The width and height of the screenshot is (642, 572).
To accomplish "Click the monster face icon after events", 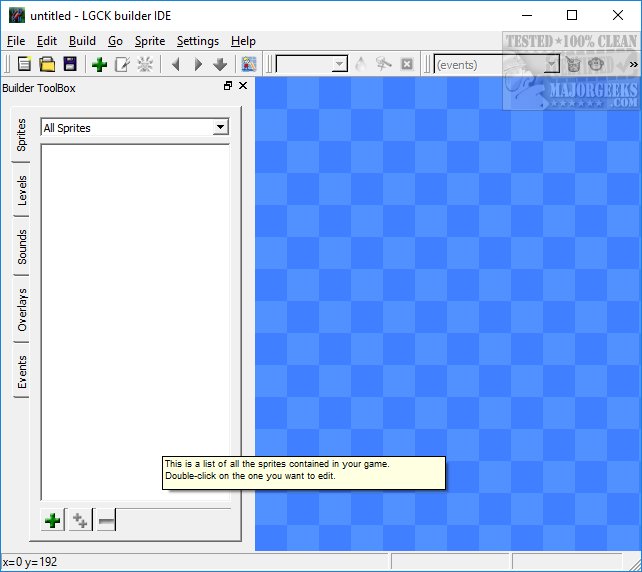I will coord(573,64).
